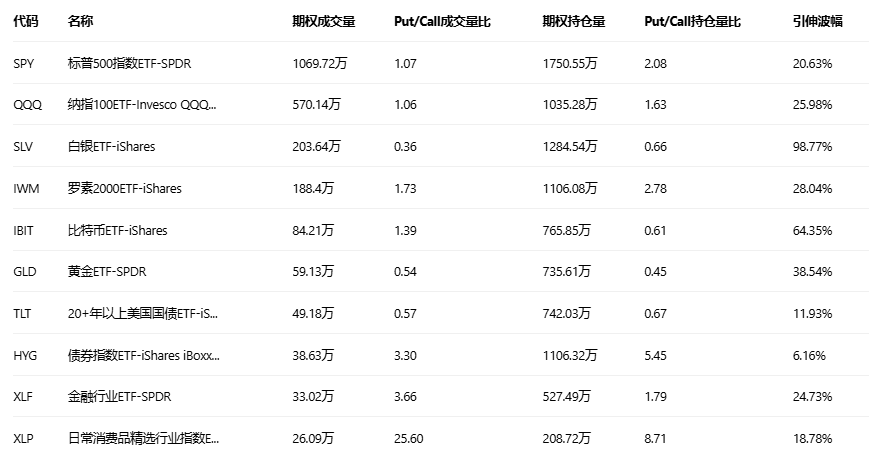Click the 代码 column header
Image resolution: width=869 pixels, height=458 pixels.
point(25,21)
